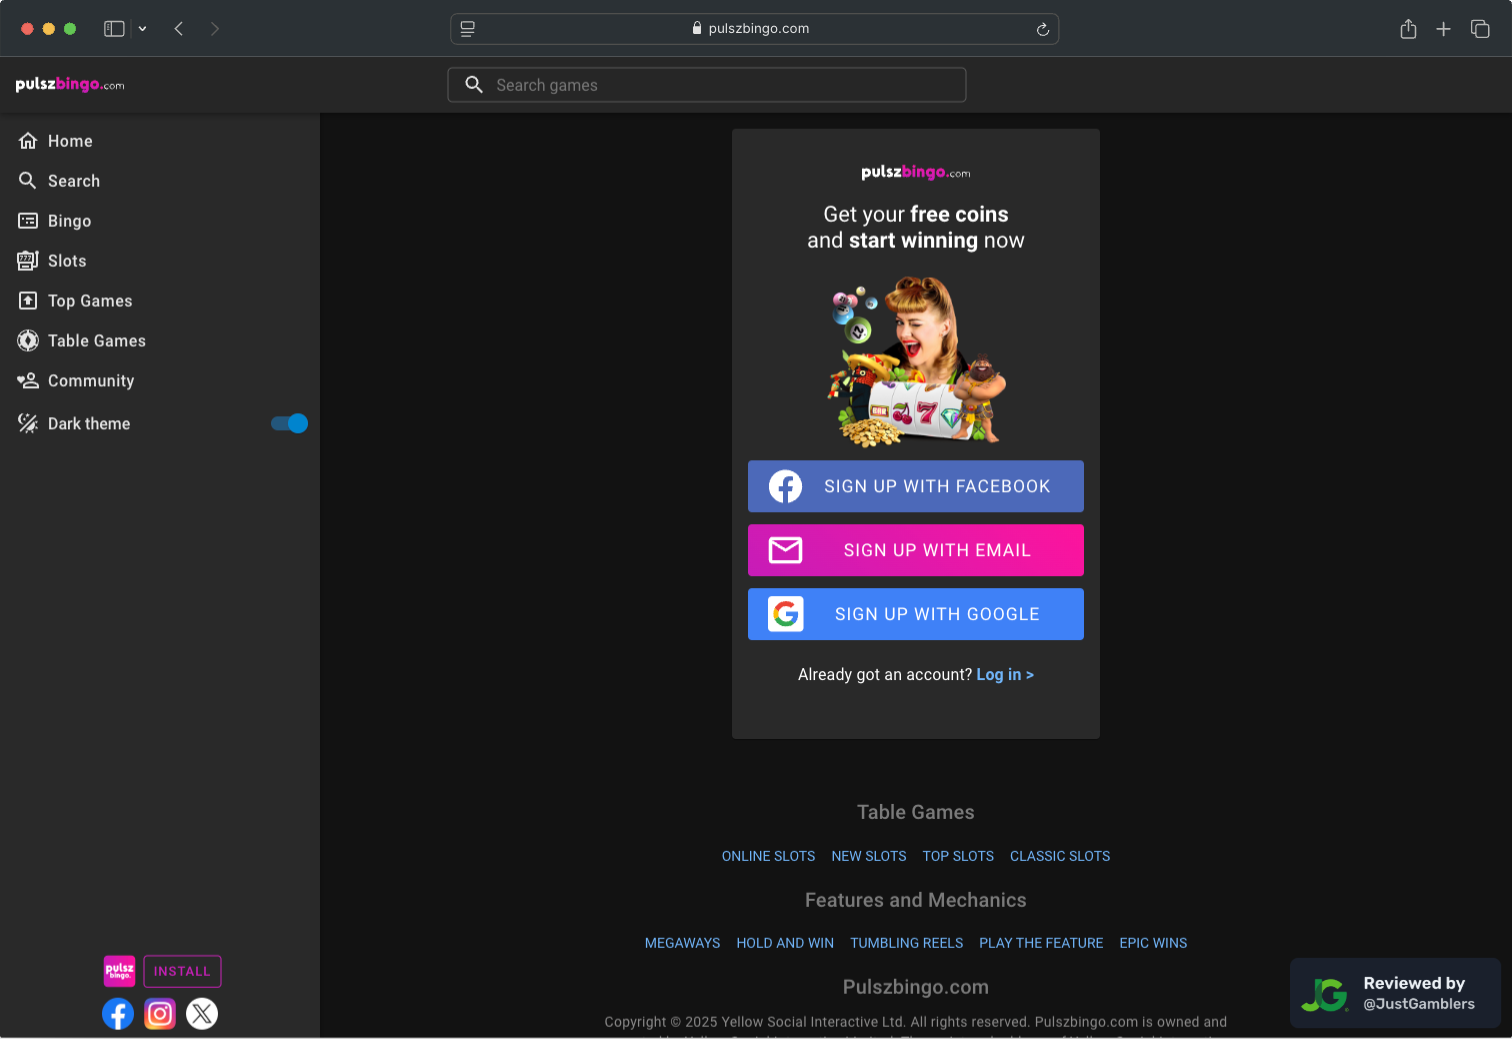The width and height of the screenshot is (1512, 1039).
Task: Open the sidebar options dropdown chevron
Action: click(x=142, y=29)
